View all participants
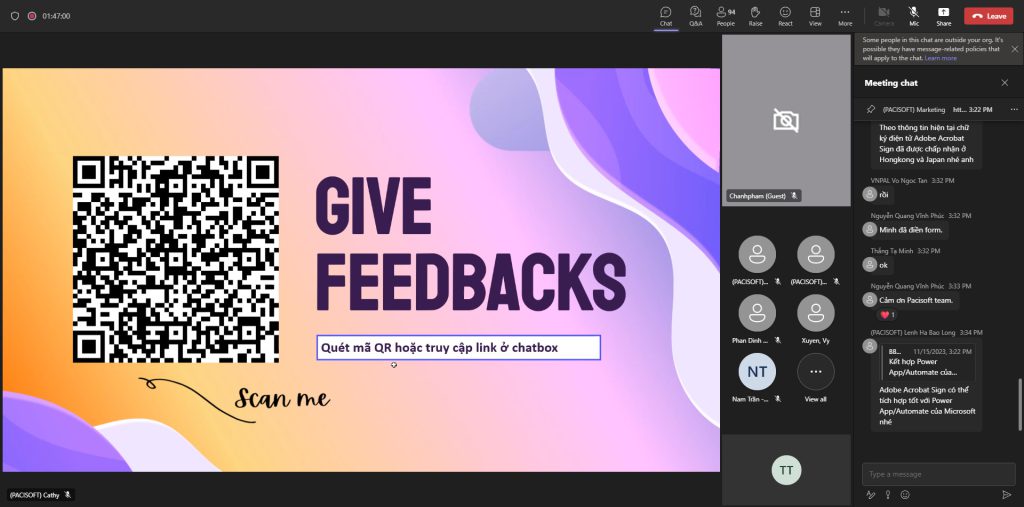The image size is (1024, 507). click(x=816, y=372)
